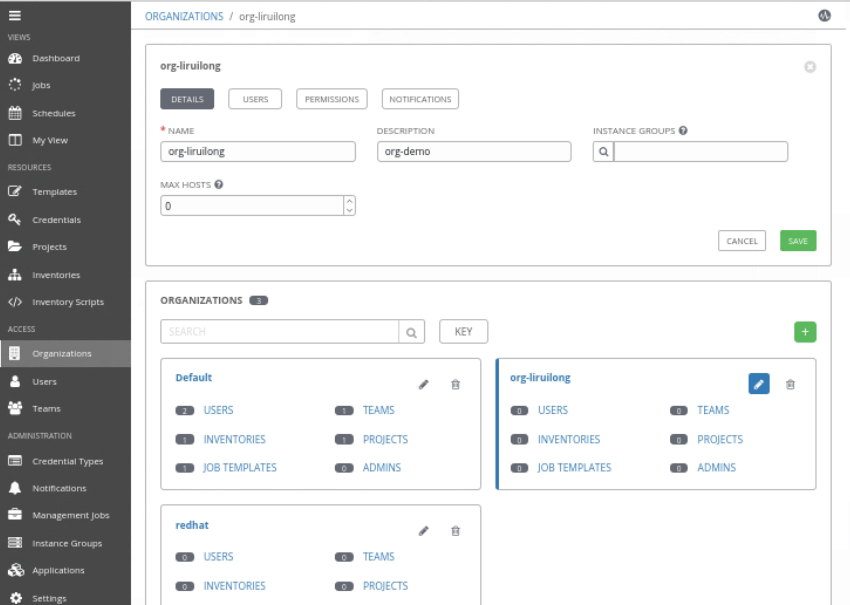Open the Default organization title link
The height and width of the screenshot is (605, 850).
click(194, 377)
